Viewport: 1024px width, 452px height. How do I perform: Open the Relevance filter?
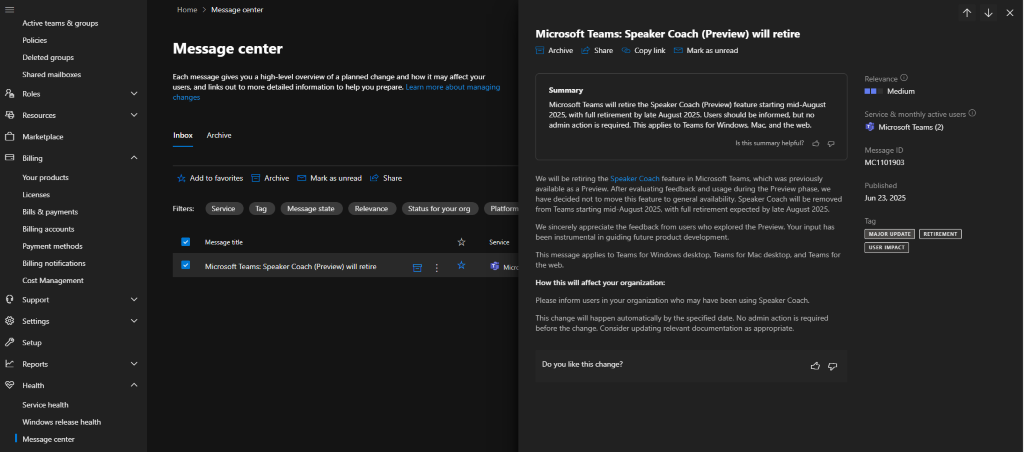tap(372, 208)
